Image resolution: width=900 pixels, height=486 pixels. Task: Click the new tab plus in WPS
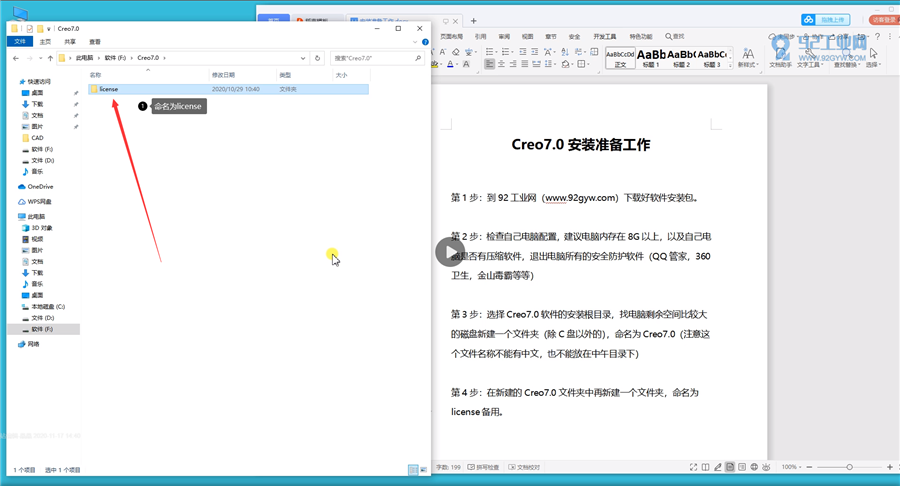[474, 21]
